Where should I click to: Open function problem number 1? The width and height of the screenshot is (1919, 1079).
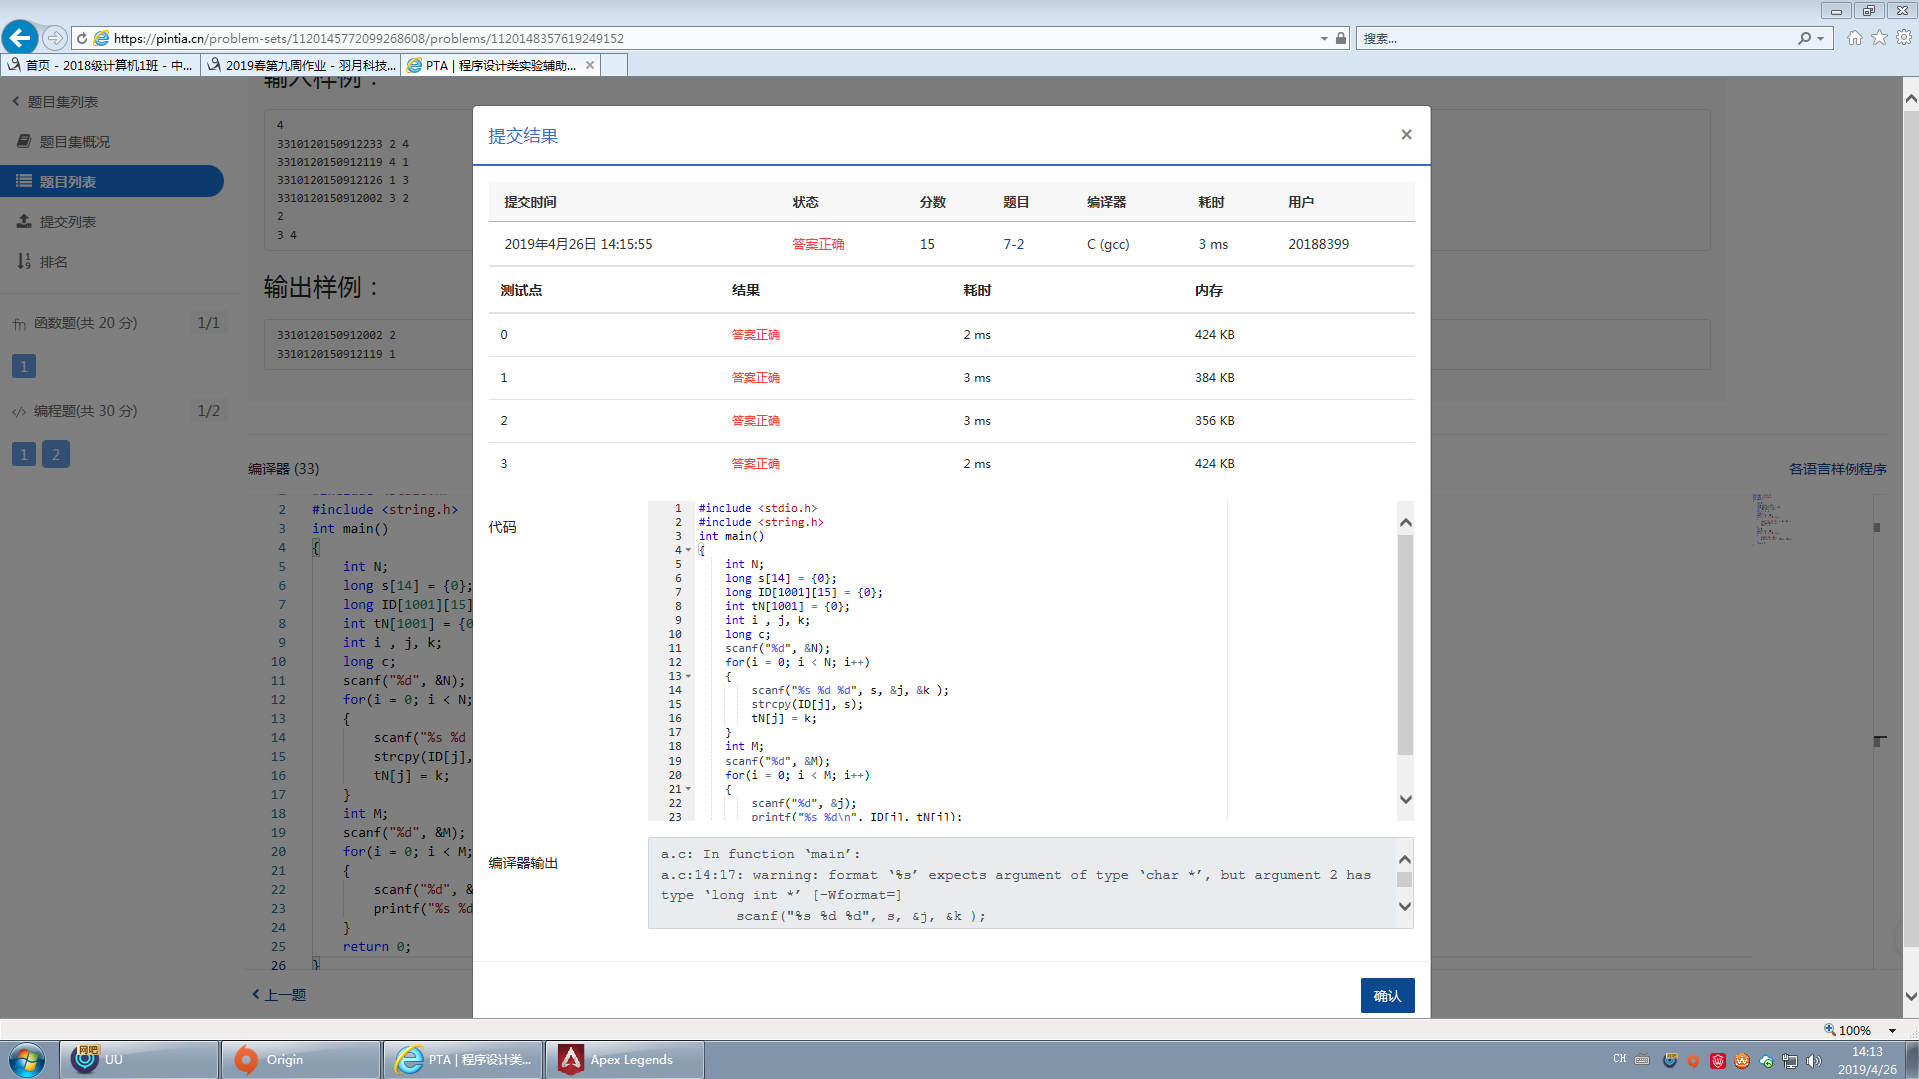24,366
